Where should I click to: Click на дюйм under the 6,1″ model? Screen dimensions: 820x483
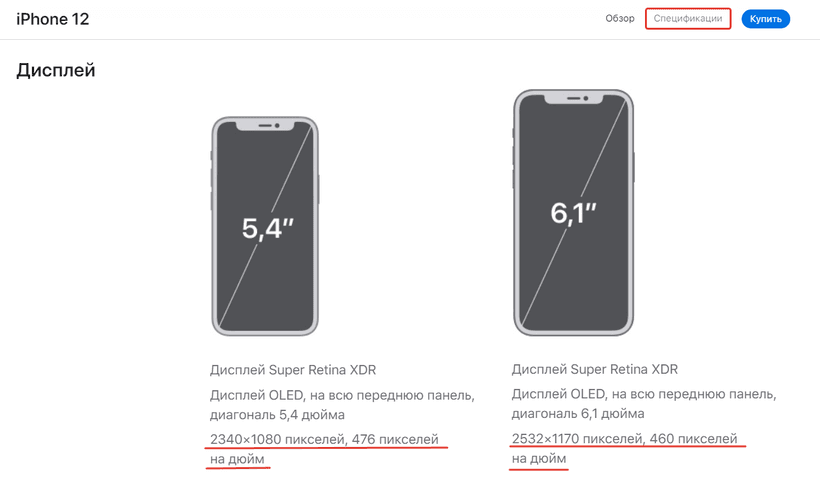click(539, 459)
